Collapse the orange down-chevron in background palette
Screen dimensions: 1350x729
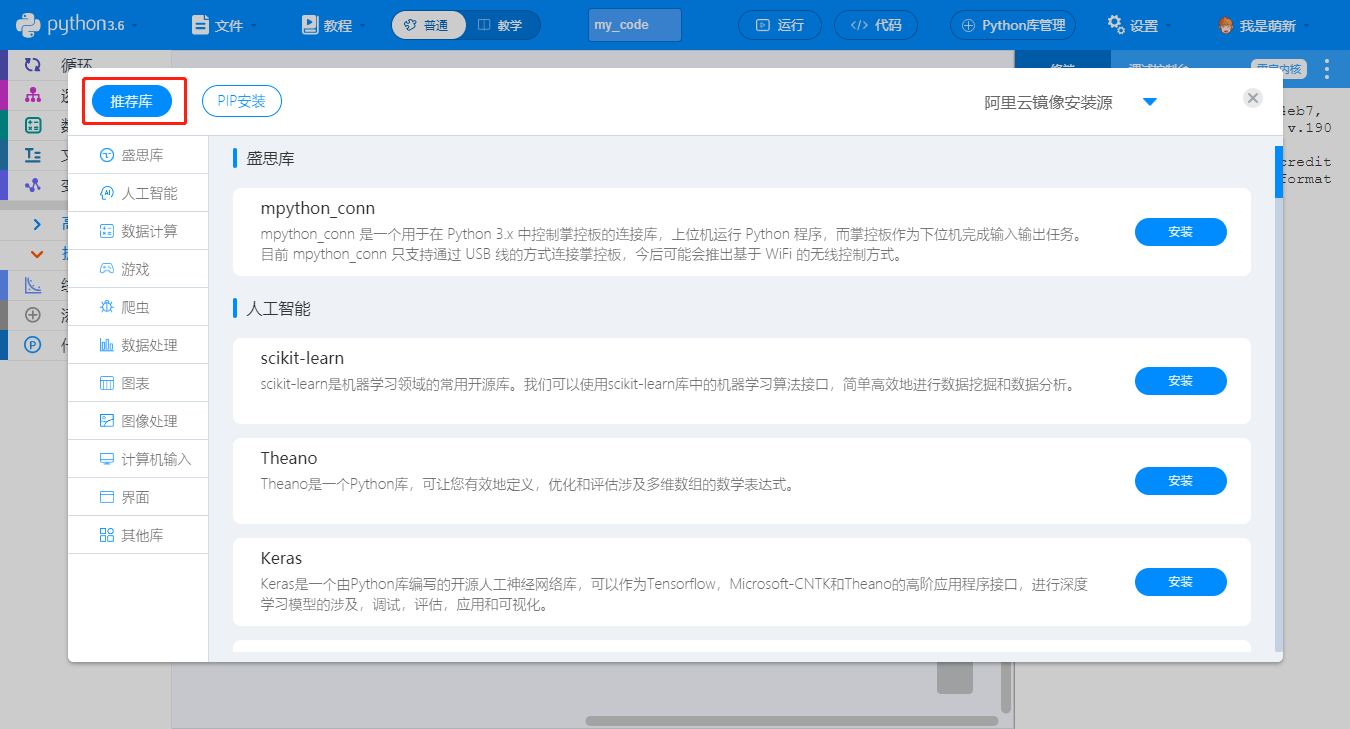coord(37,254)
